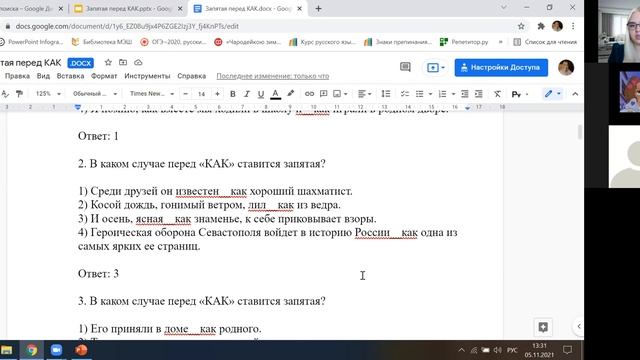Viewport: 640px width, 360px height.
Task: Open the highlight color marker tool
Action: click(290, 94)
